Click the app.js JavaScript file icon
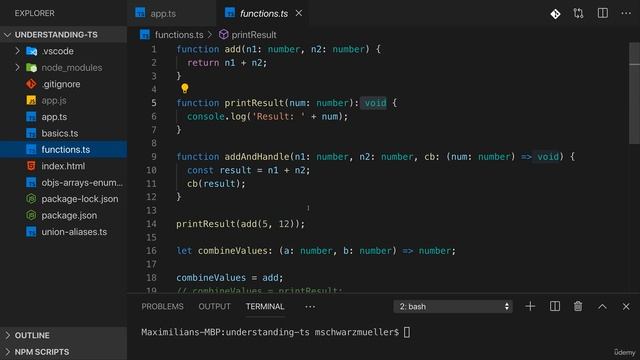The width and height of the screenshot is (640, 360). coord(31,100)
